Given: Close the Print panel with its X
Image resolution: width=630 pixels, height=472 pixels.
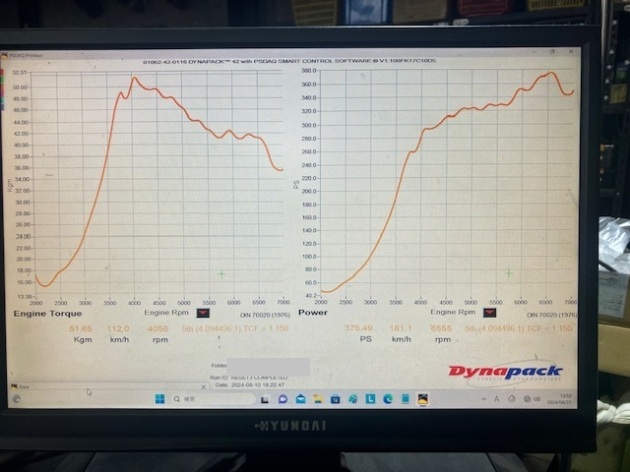Looking at the screenshot, I should pos(204,387).
